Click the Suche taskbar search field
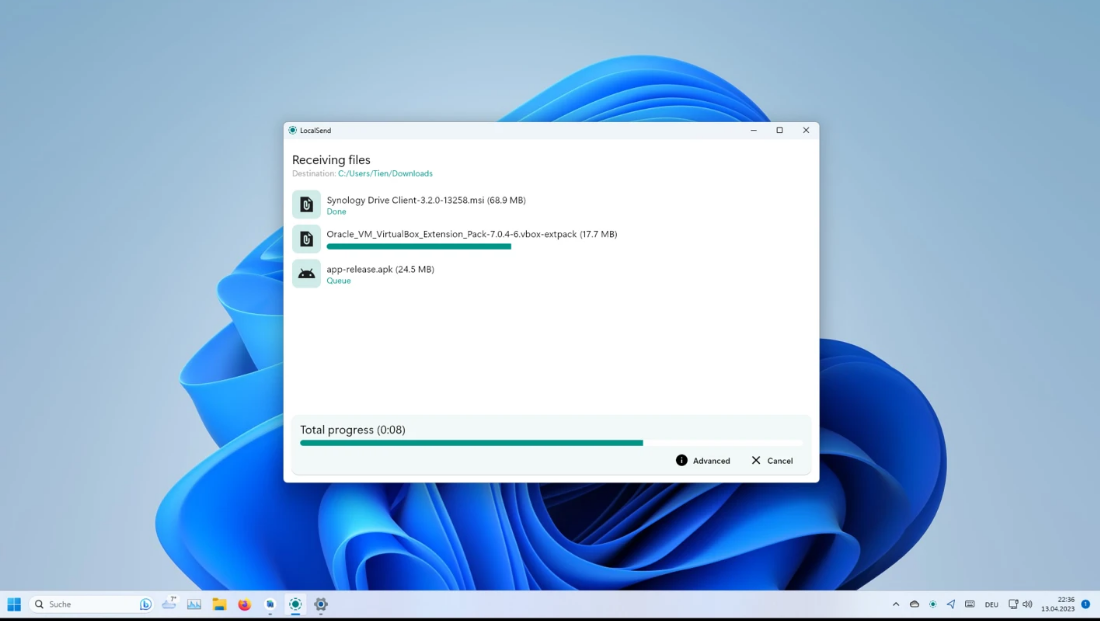 pyautogui.click(x=91, y=604)
